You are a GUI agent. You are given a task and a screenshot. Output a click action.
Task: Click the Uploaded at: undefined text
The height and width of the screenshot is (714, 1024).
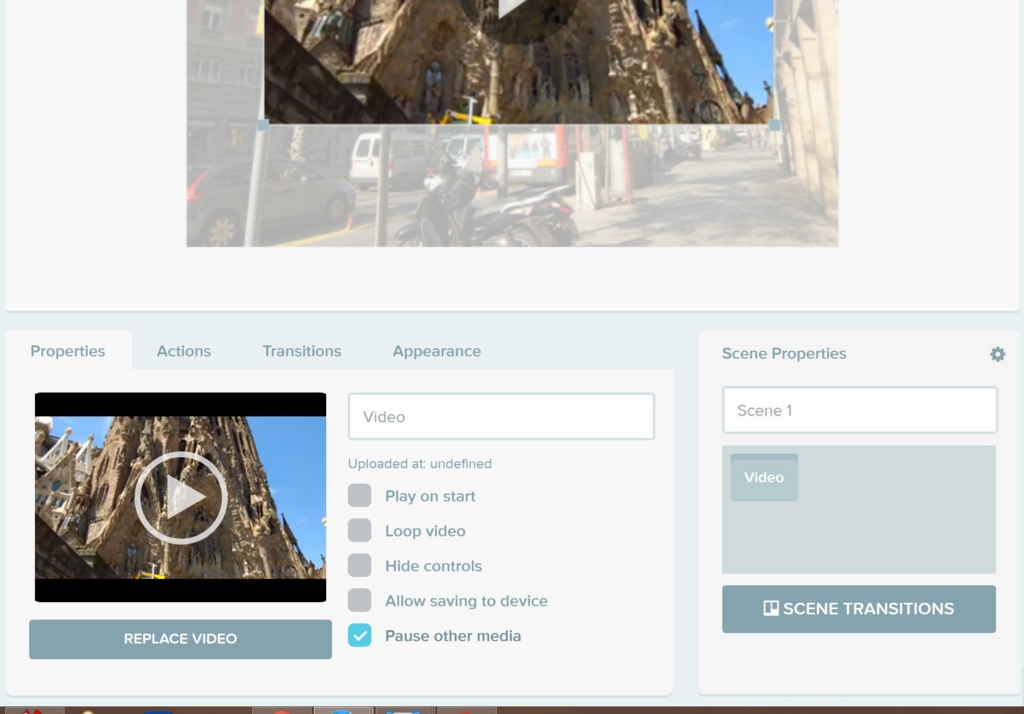coord(420,464)
